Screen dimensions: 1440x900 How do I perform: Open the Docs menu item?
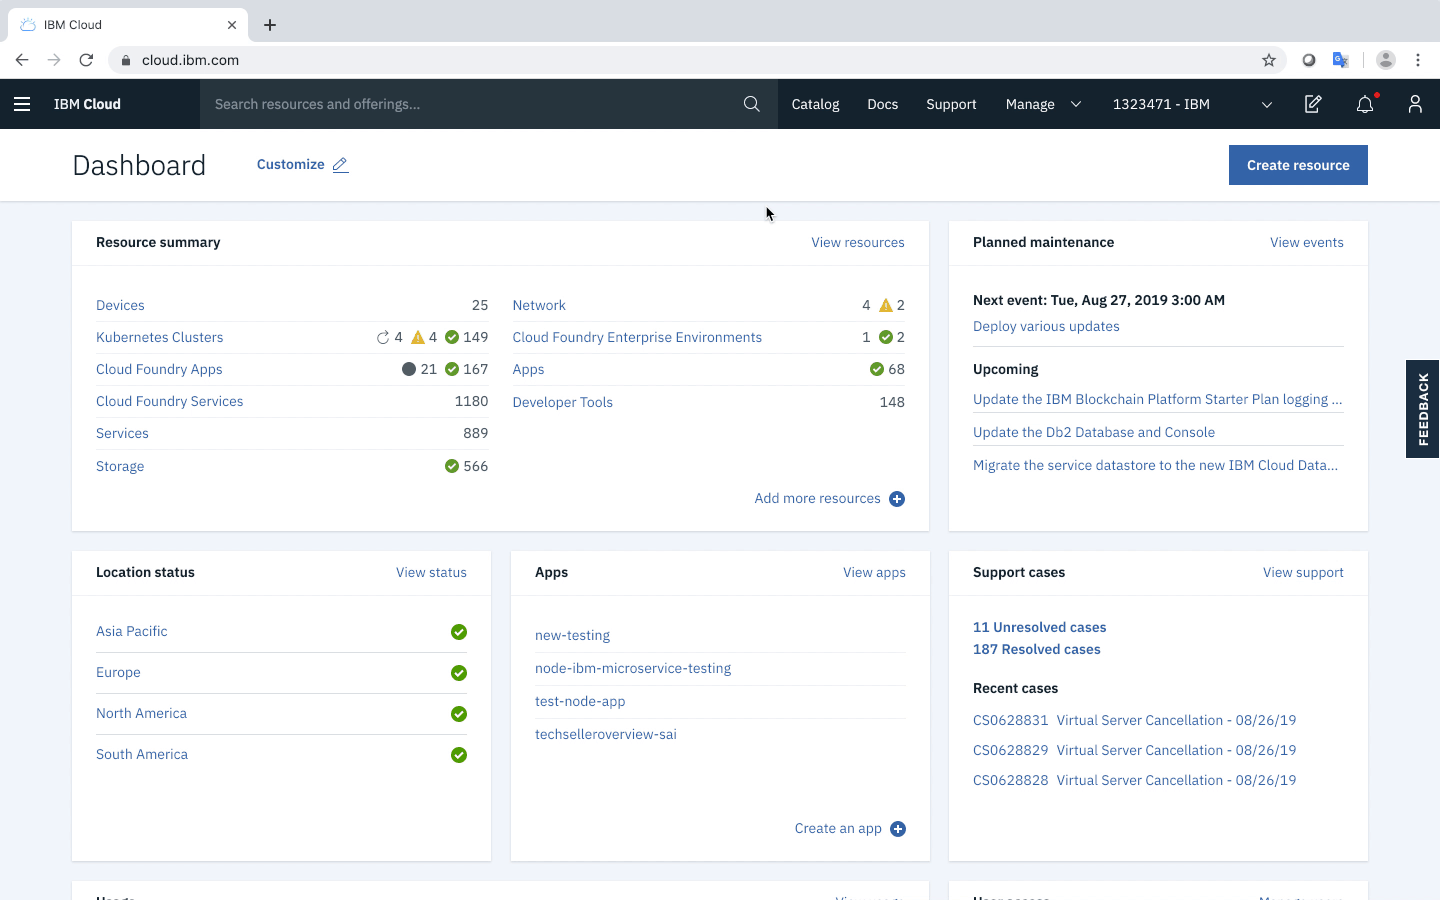point(882,104)
